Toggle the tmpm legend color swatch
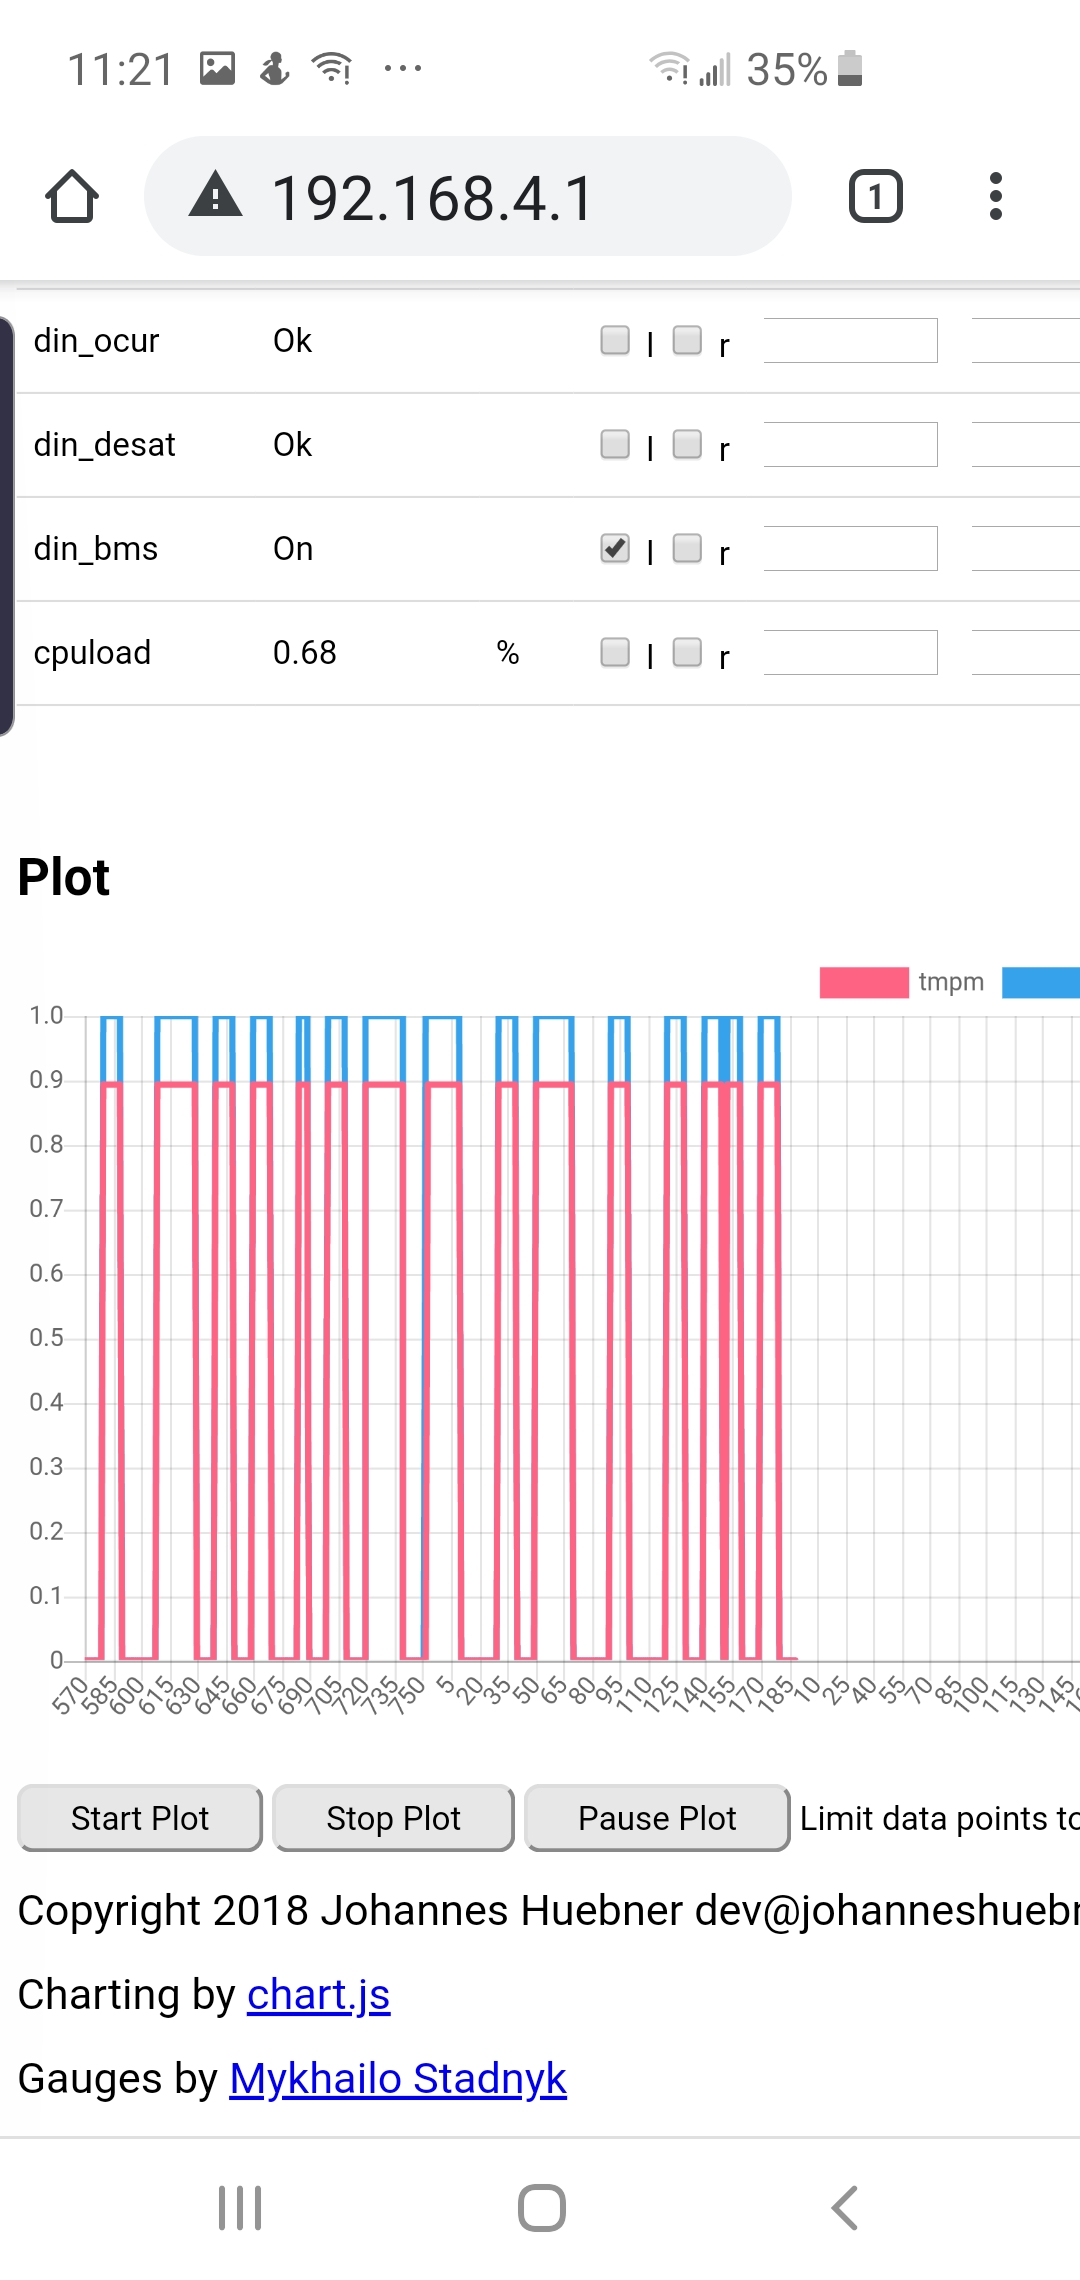 (864, 982)
